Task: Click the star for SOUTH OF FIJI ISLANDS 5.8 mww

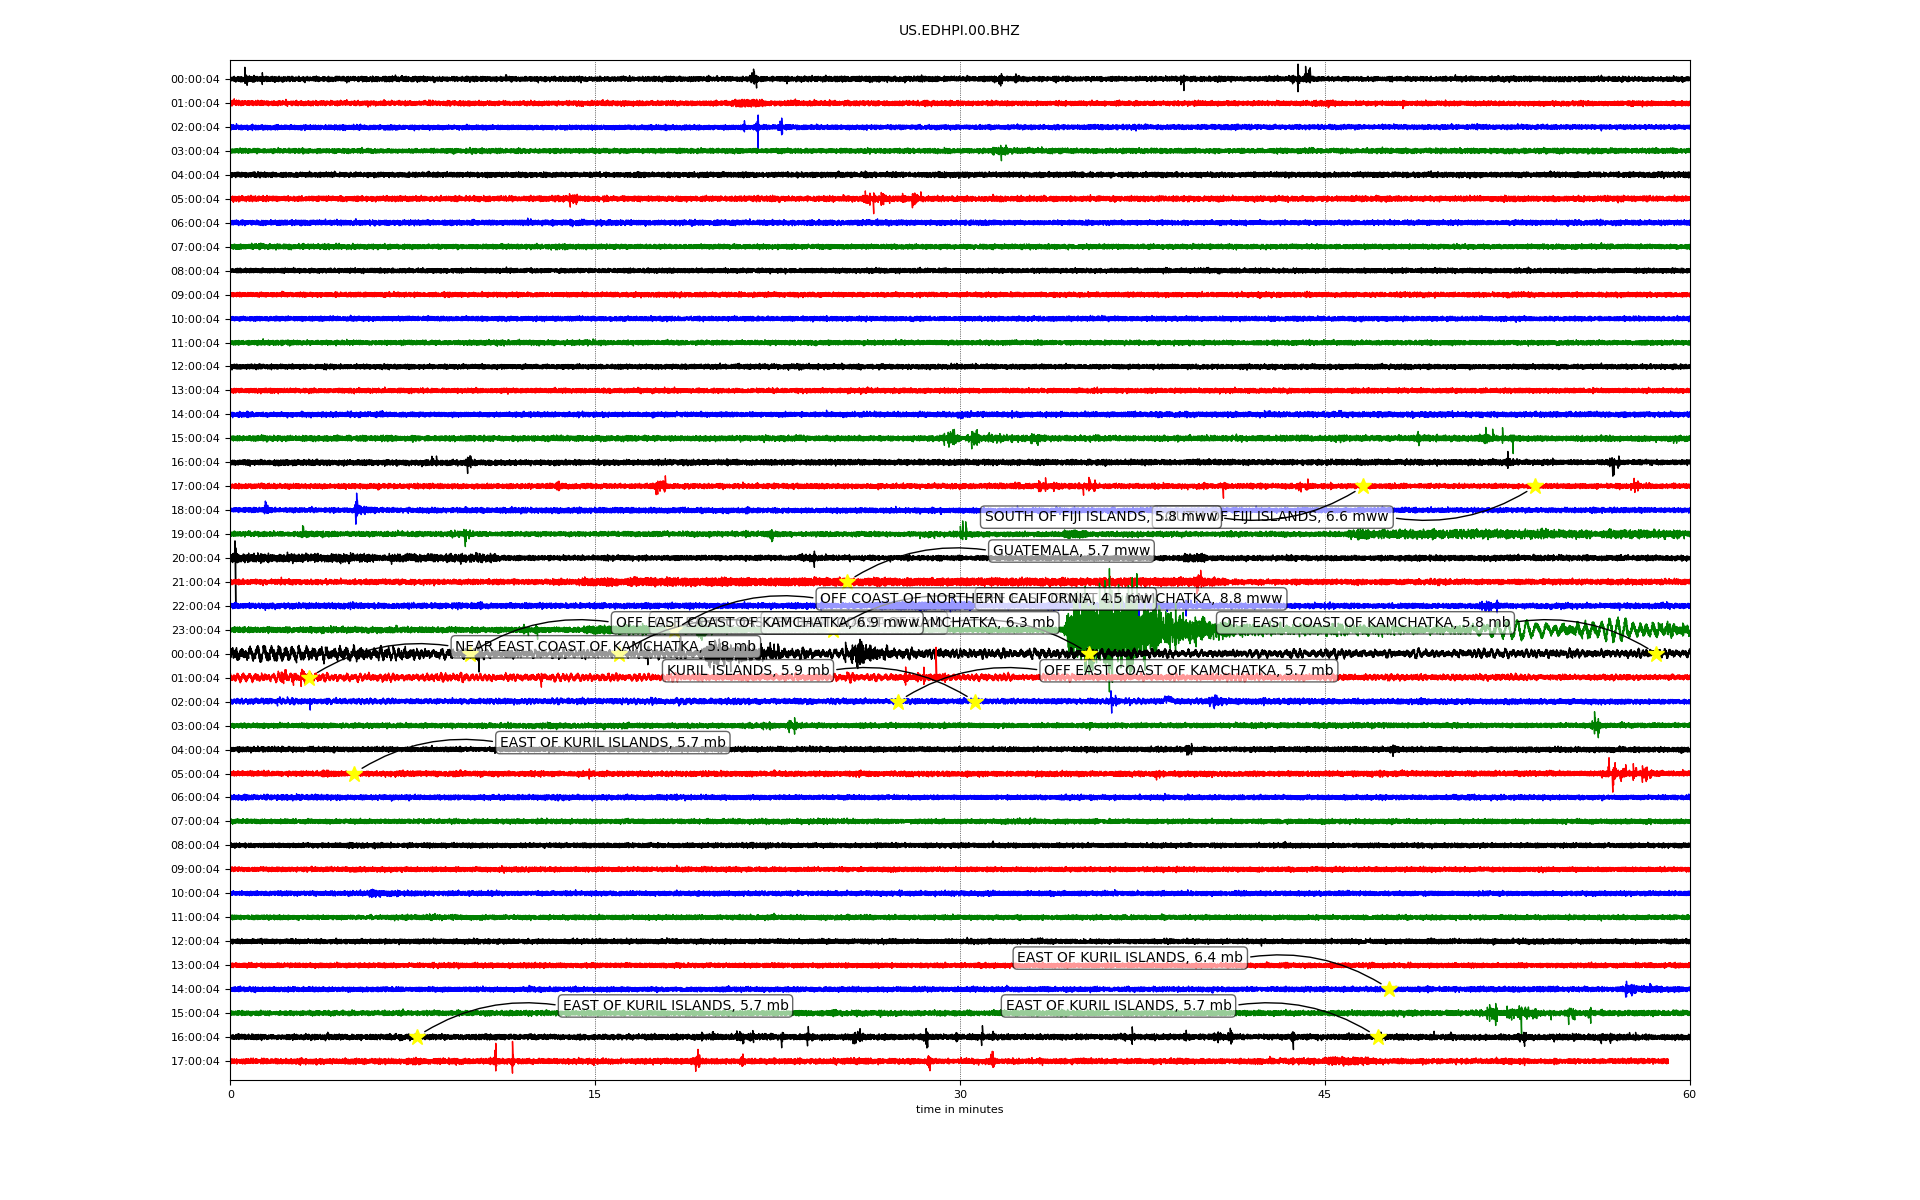Action: point(1362,487)
